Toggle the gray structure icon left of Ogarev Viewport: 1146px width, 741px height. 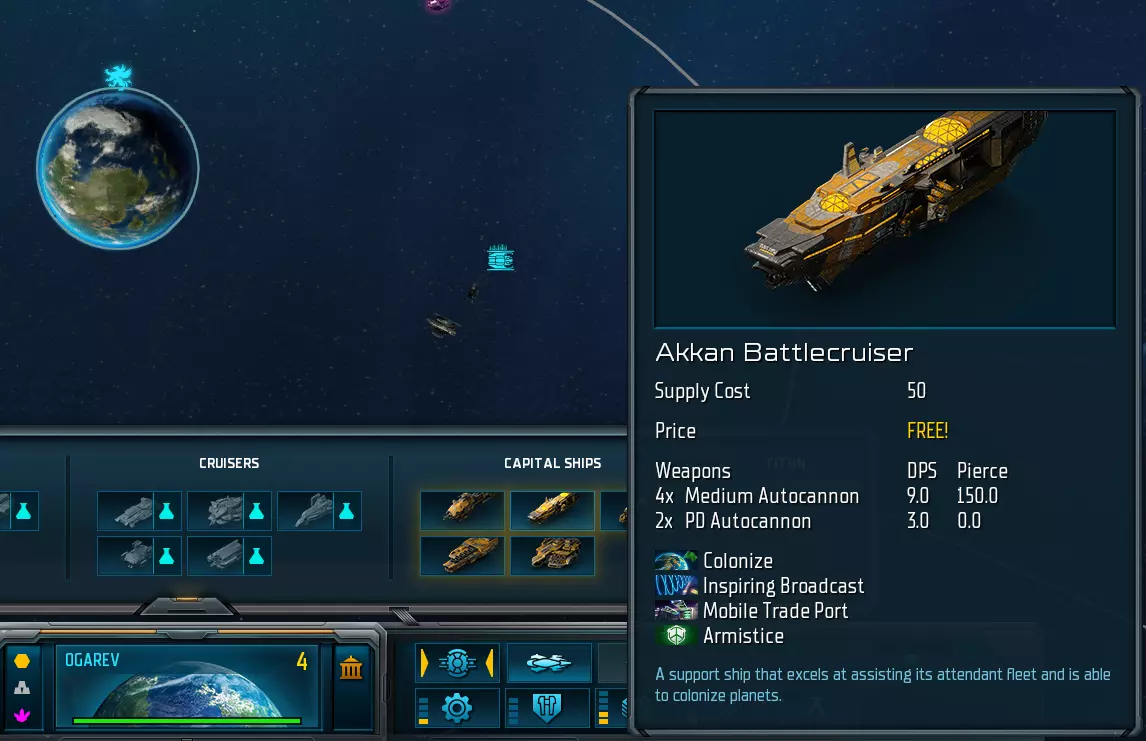click(22, 688)
